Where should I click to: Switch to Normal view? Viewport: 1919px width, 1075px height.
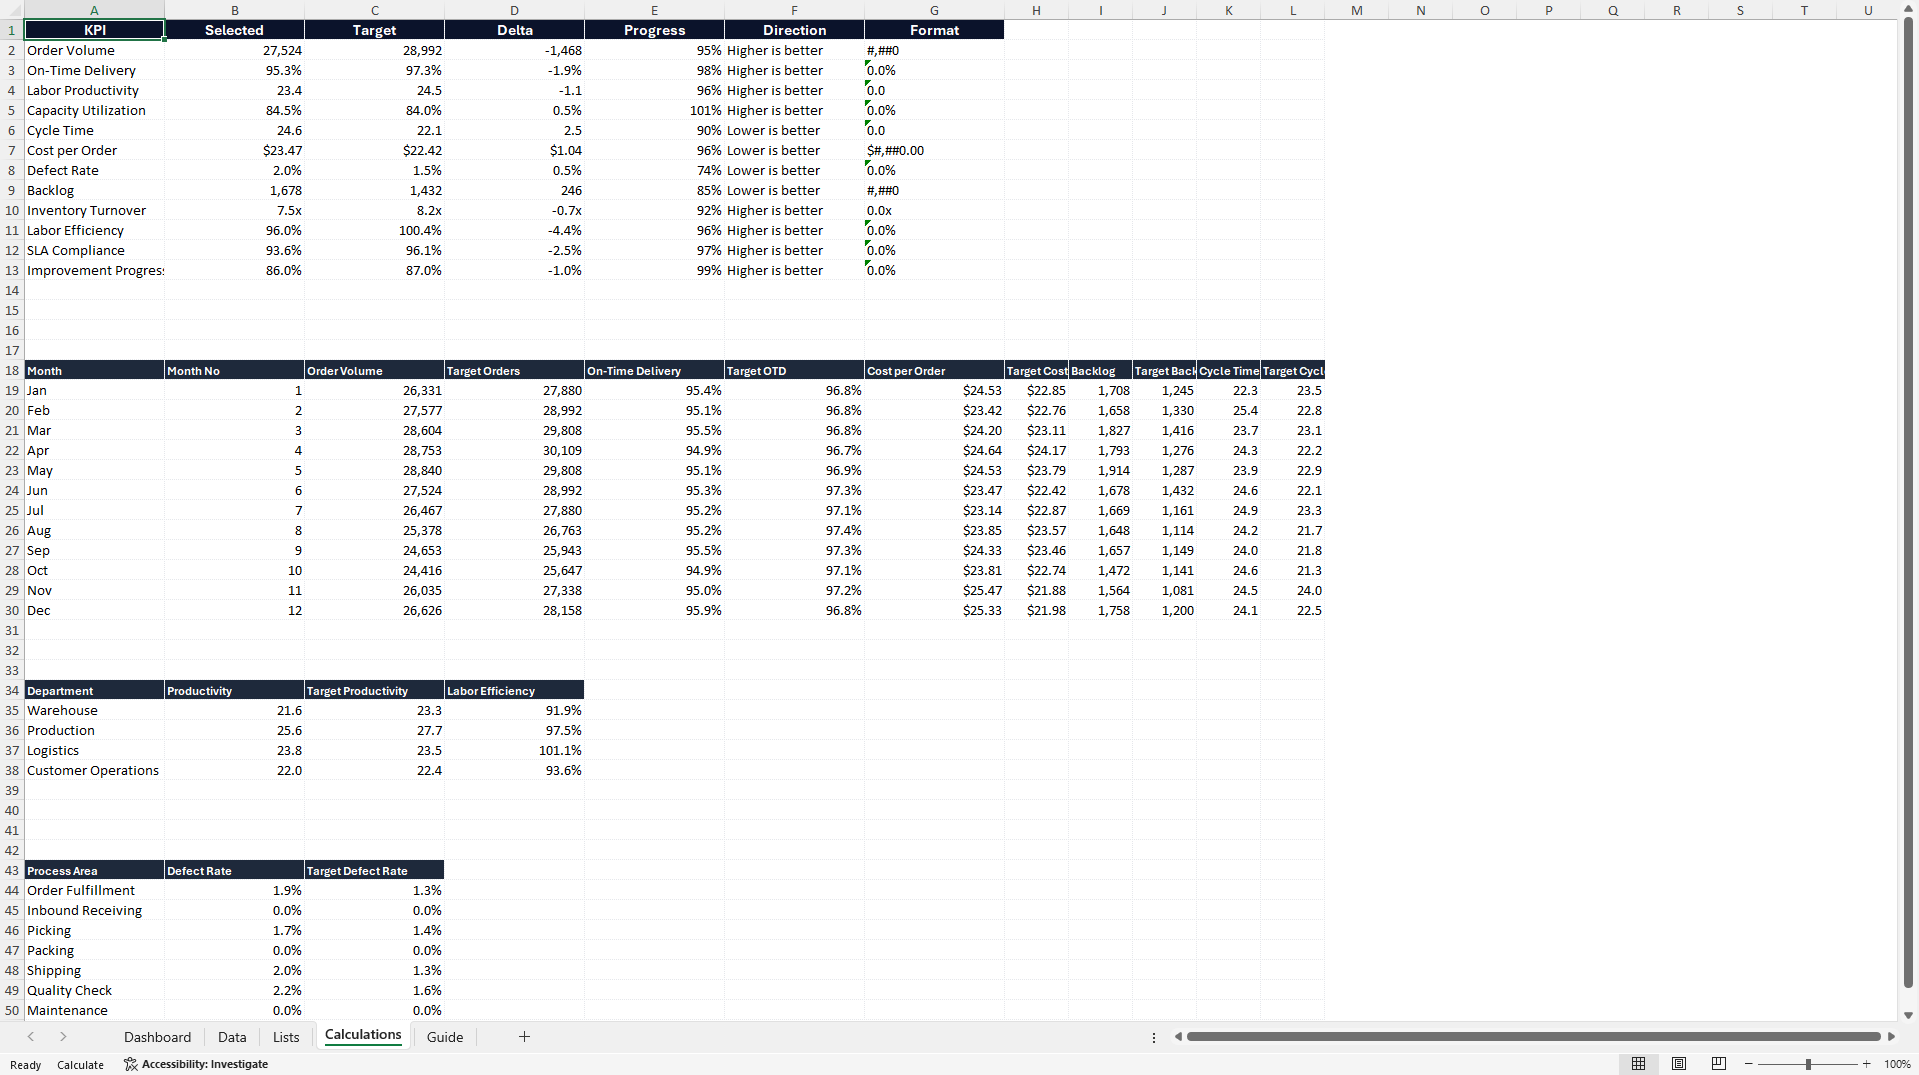point(1638,1064)
